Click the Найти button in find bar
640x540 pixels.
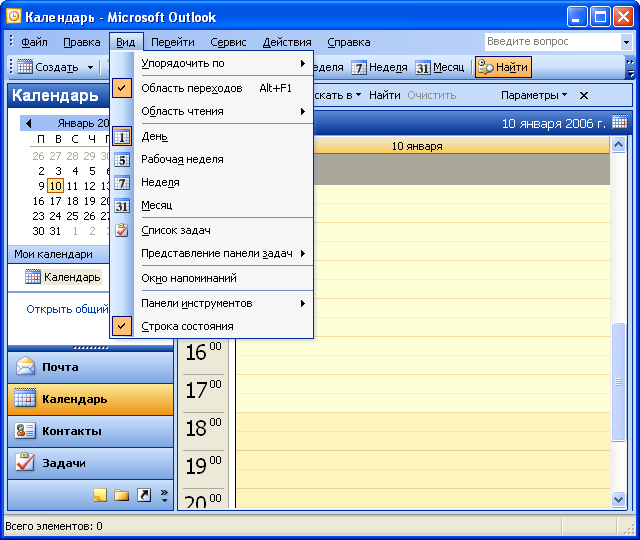[x=384, y=95]
